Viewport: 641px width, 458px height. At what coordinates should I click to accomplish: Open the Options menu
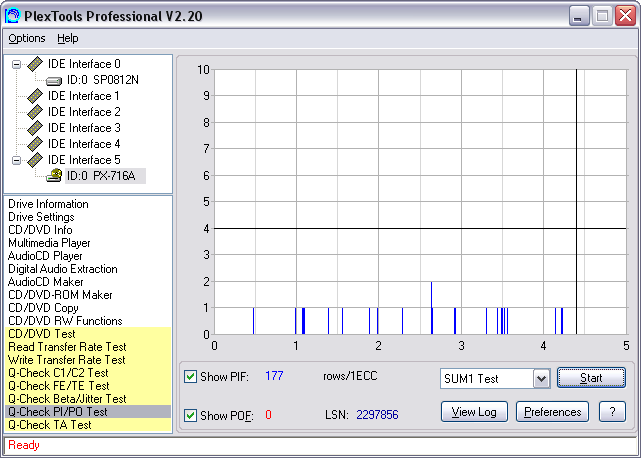point(27,38)
